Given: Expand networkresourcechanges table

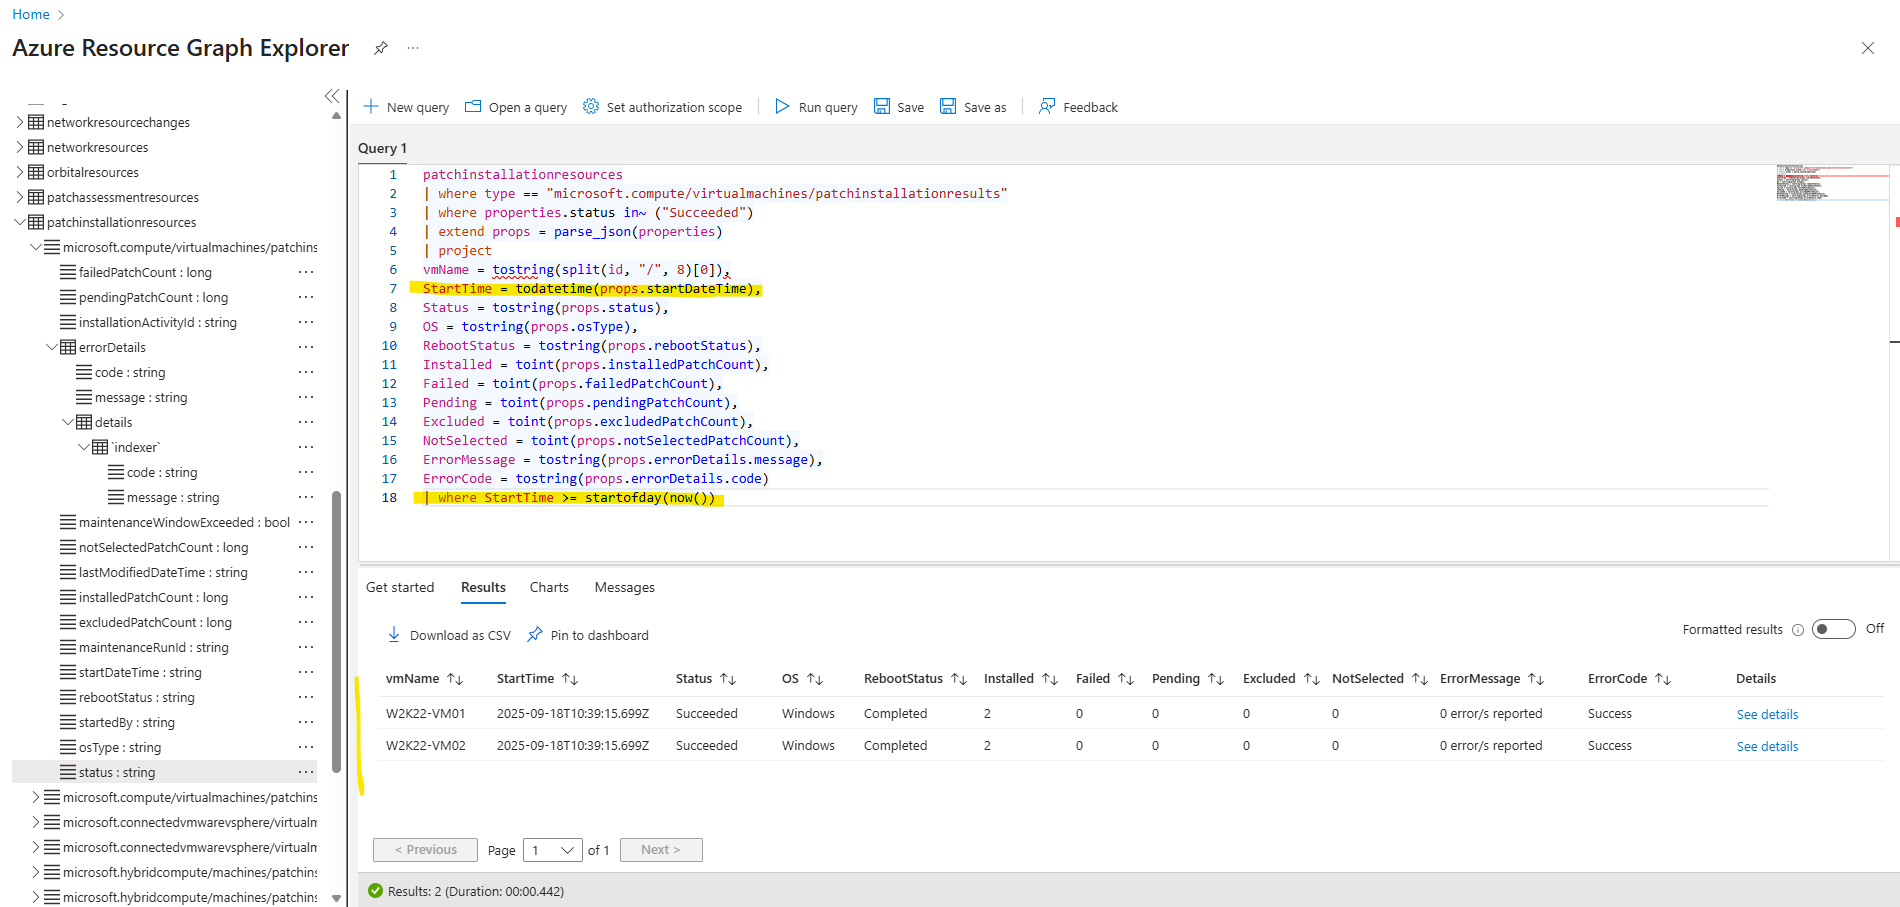Looking at the screenshot, I should (20, 122).
